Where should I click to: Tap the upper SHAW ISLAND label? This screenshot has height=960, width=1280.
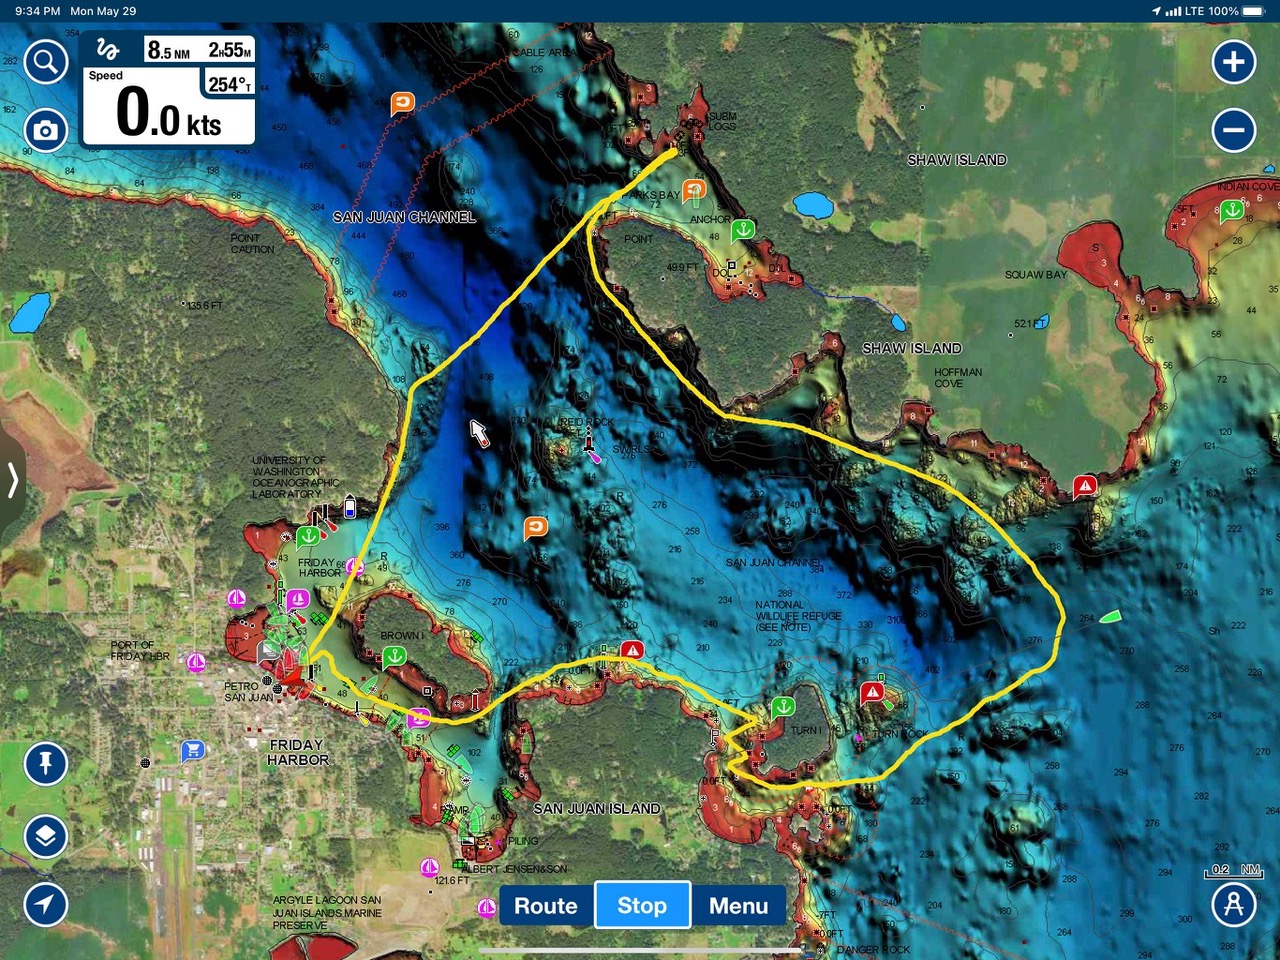(x=957, y=160)
